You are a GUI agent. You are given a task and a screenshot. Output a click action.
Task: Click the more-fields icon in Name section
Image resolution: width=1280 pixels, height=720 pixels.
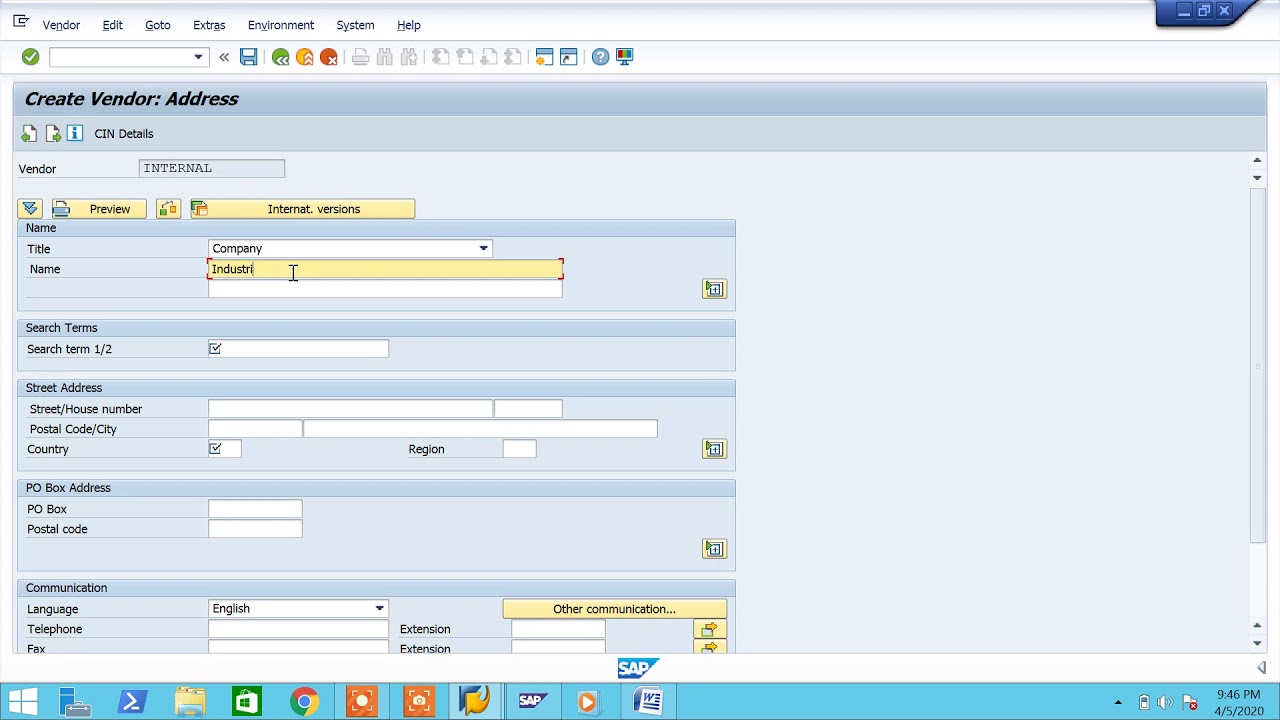(714, 289)
